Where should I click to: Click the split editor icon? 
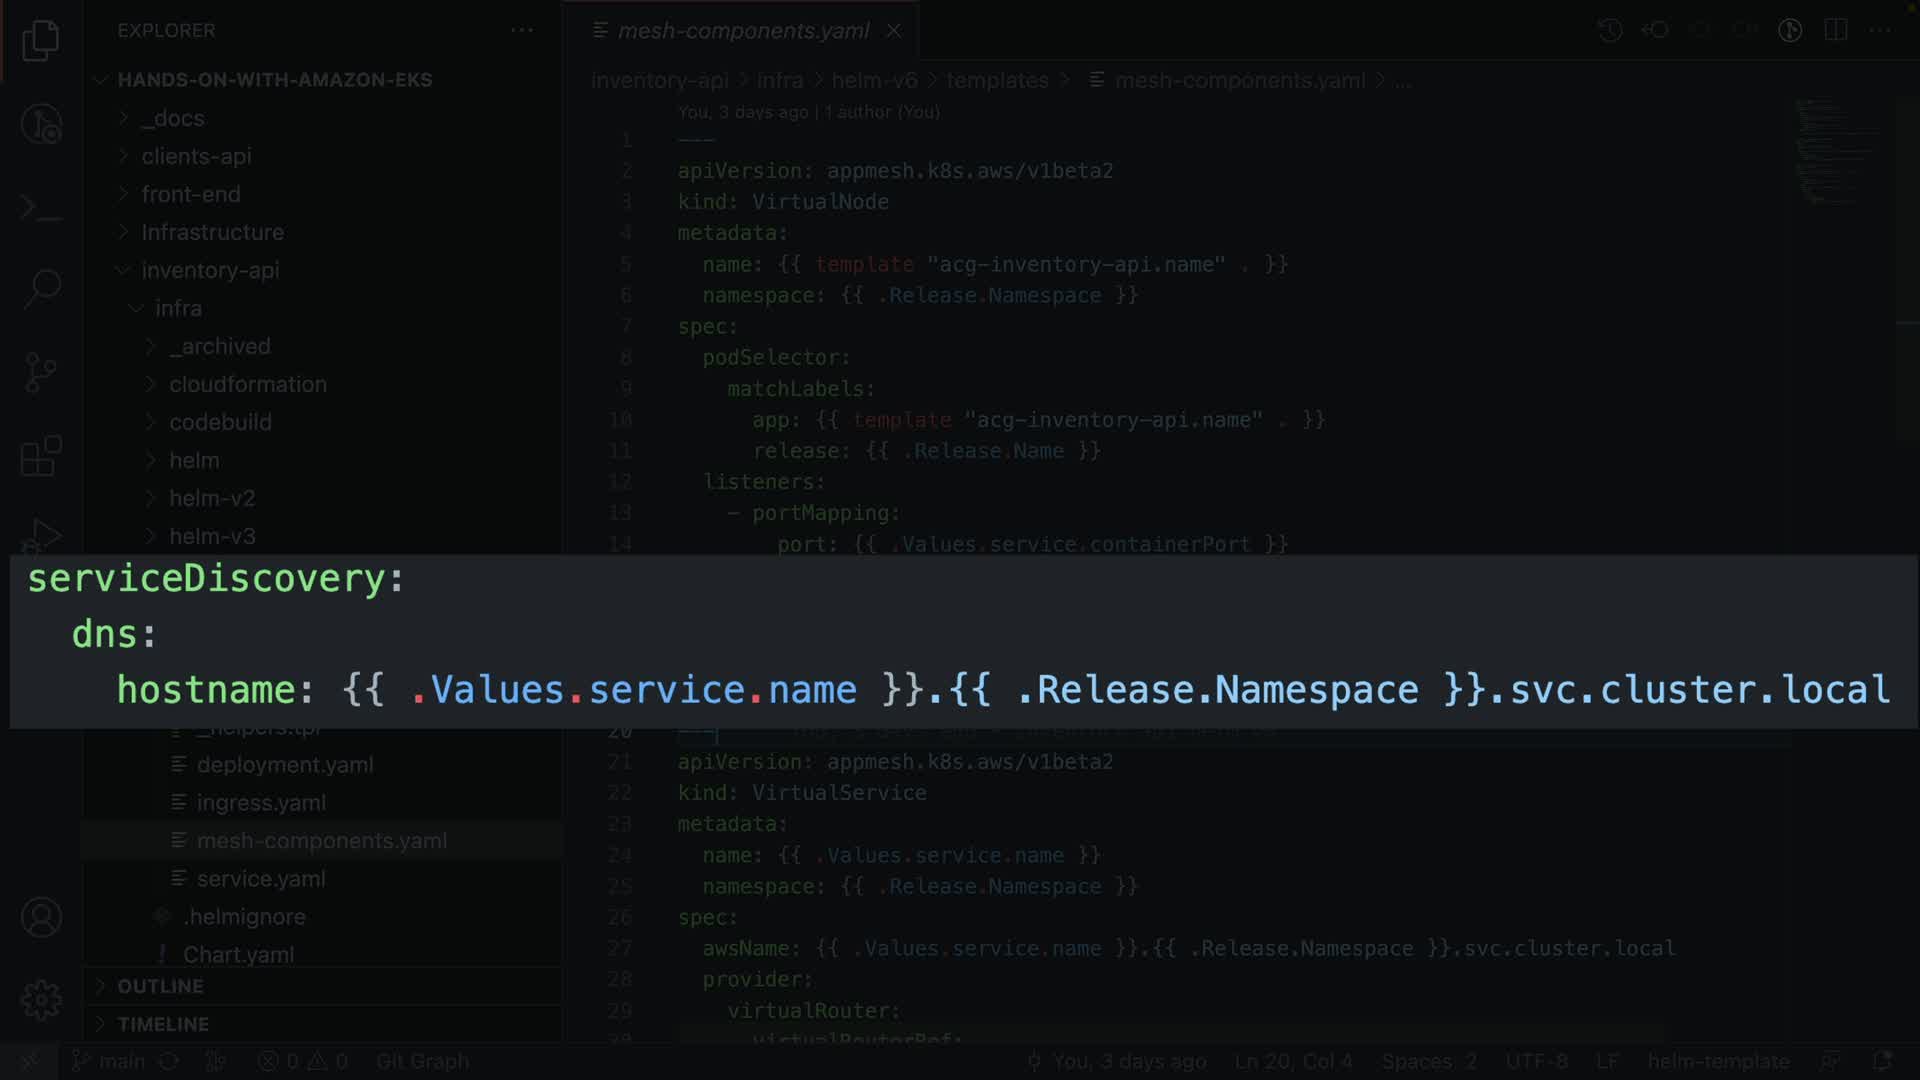(1835, 30)
